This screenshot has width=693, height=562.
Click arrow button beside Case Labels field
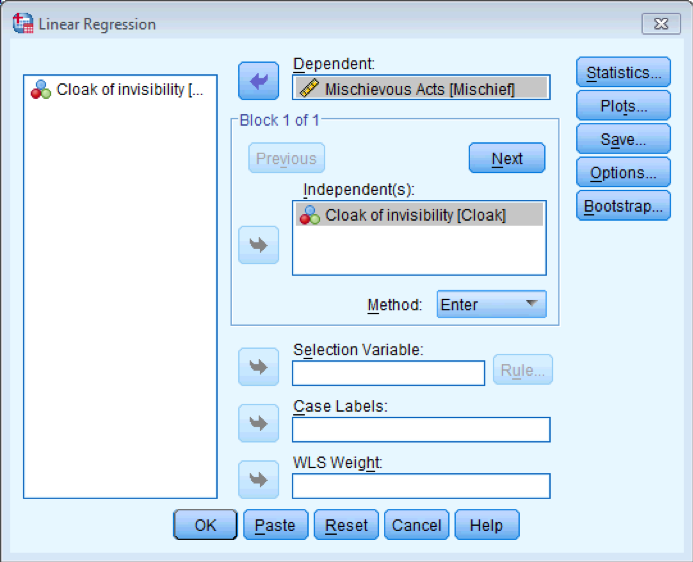pyautogui.click(x=258, y=423)
